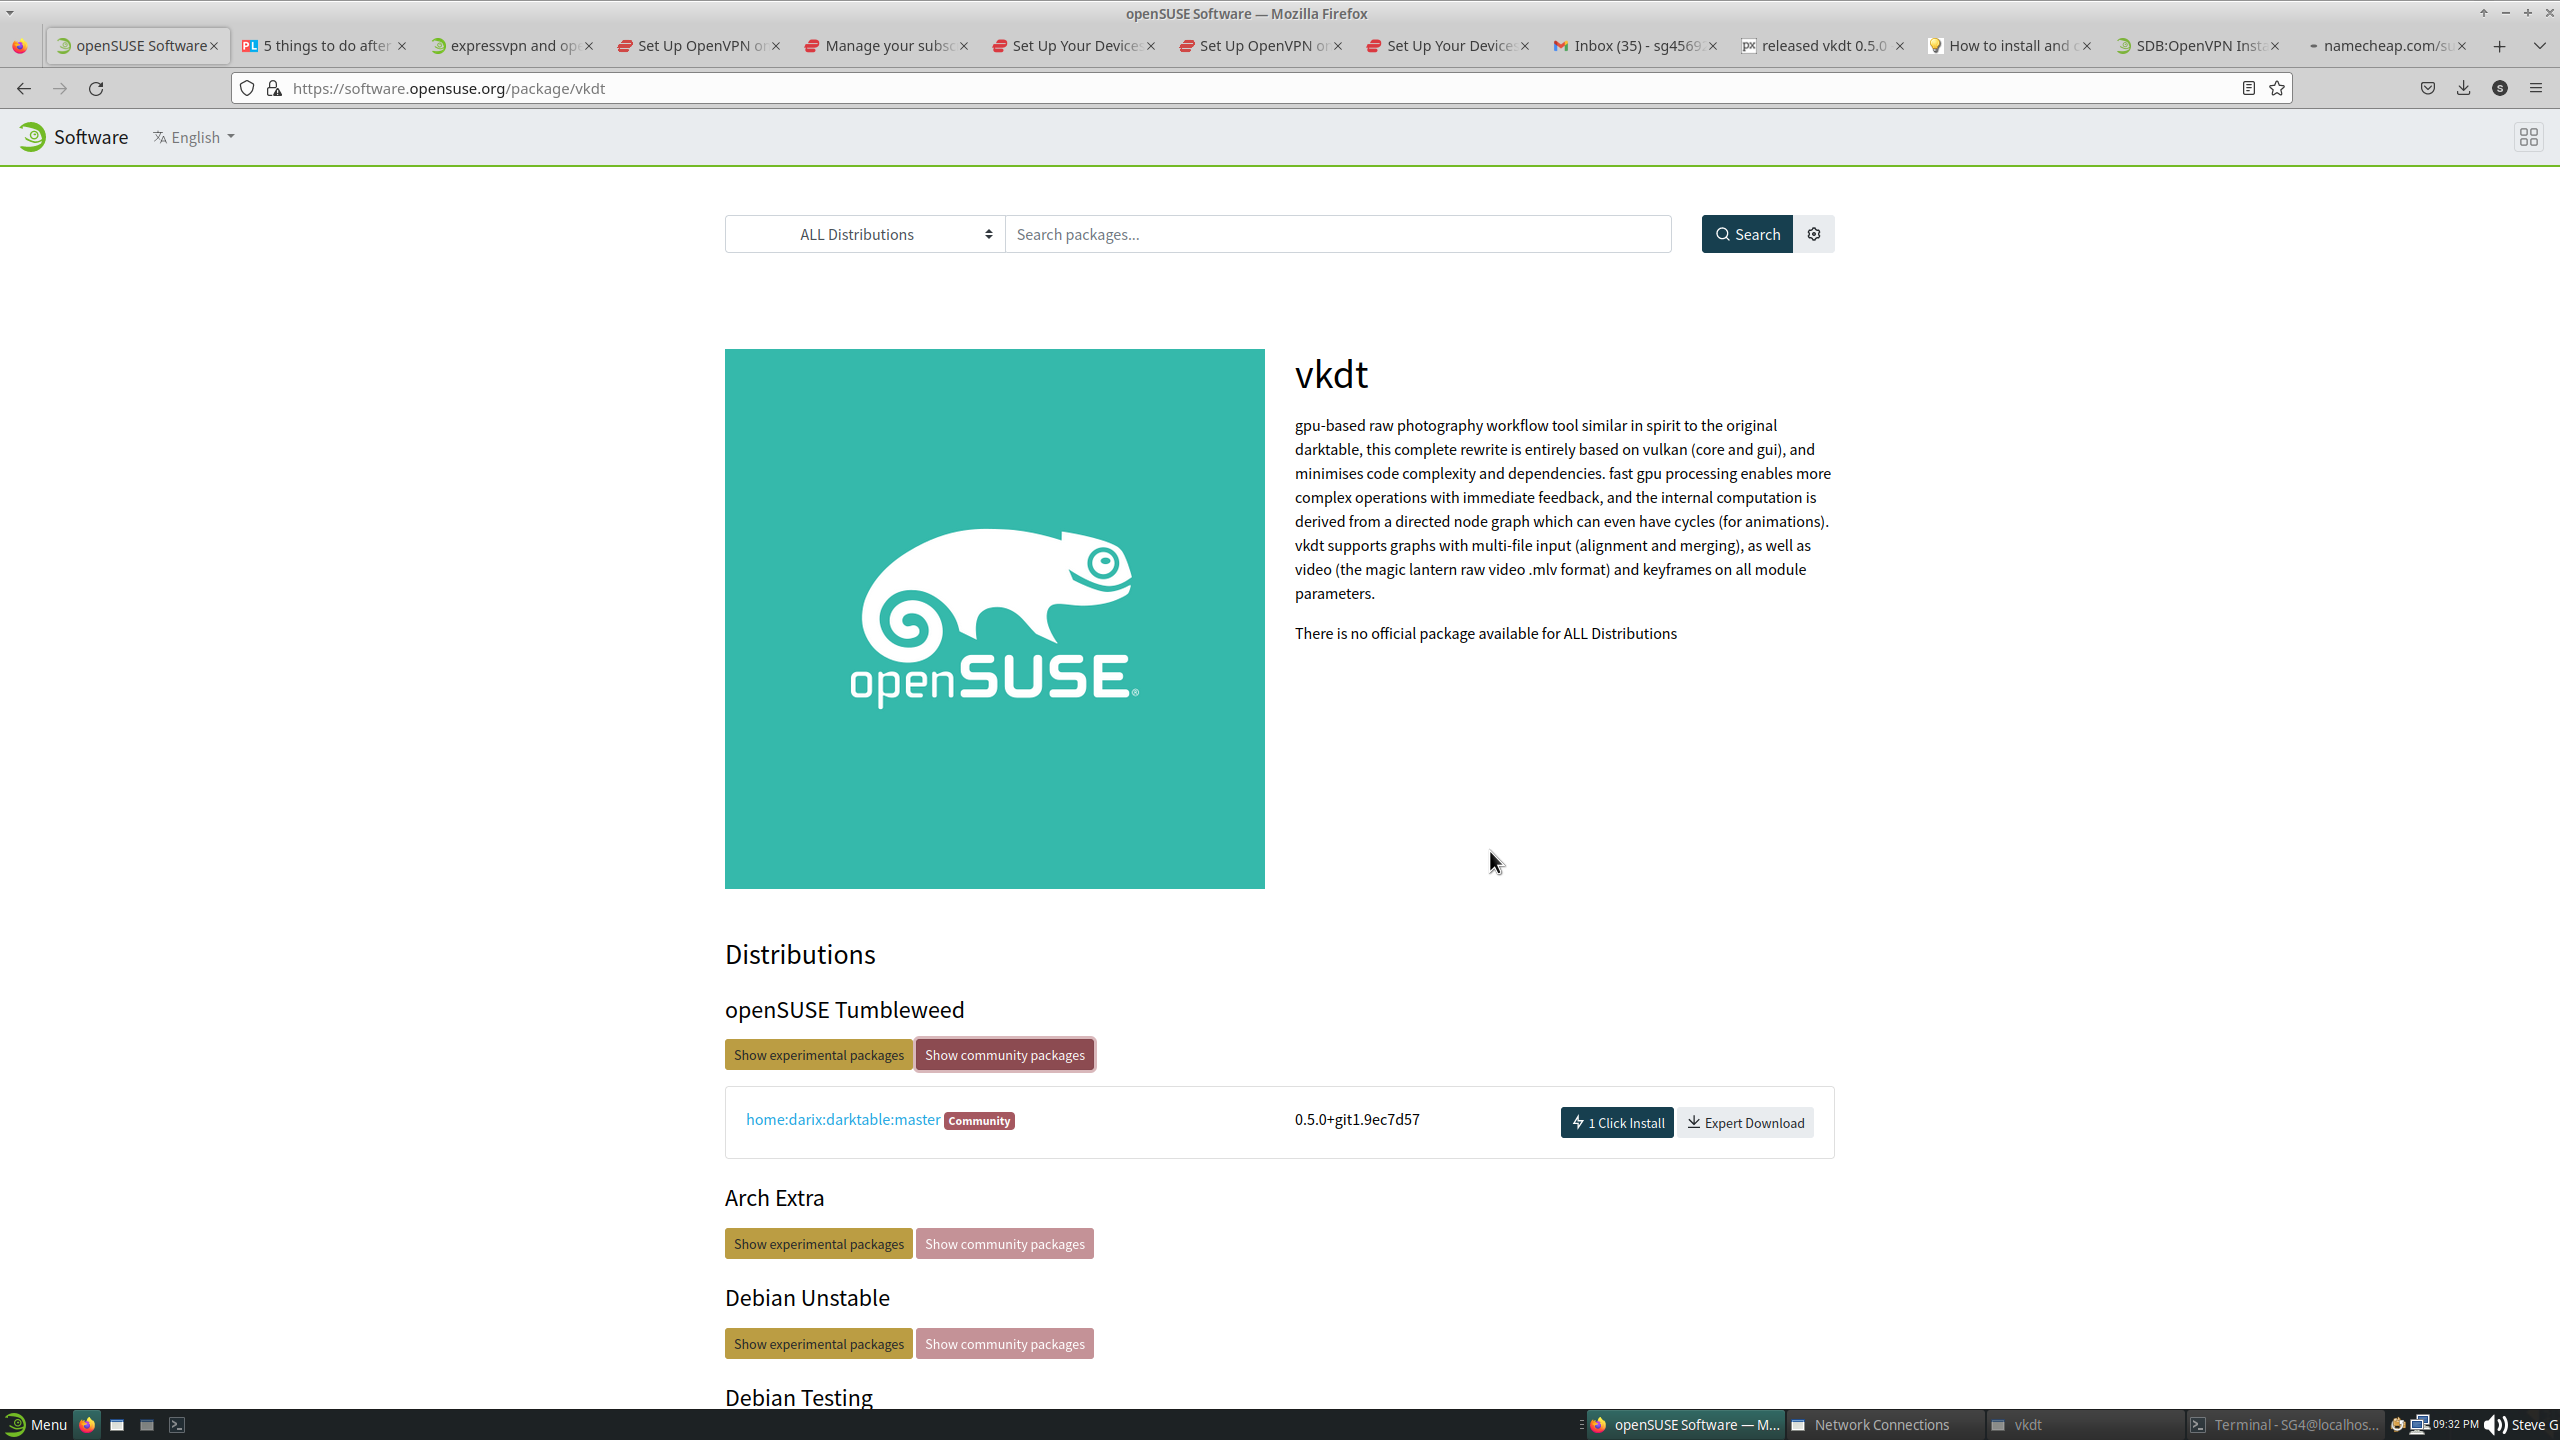Launch Firefox from the taskbar launcher
Viewport: 2560px width, 1440px height.
(88, 1425)
